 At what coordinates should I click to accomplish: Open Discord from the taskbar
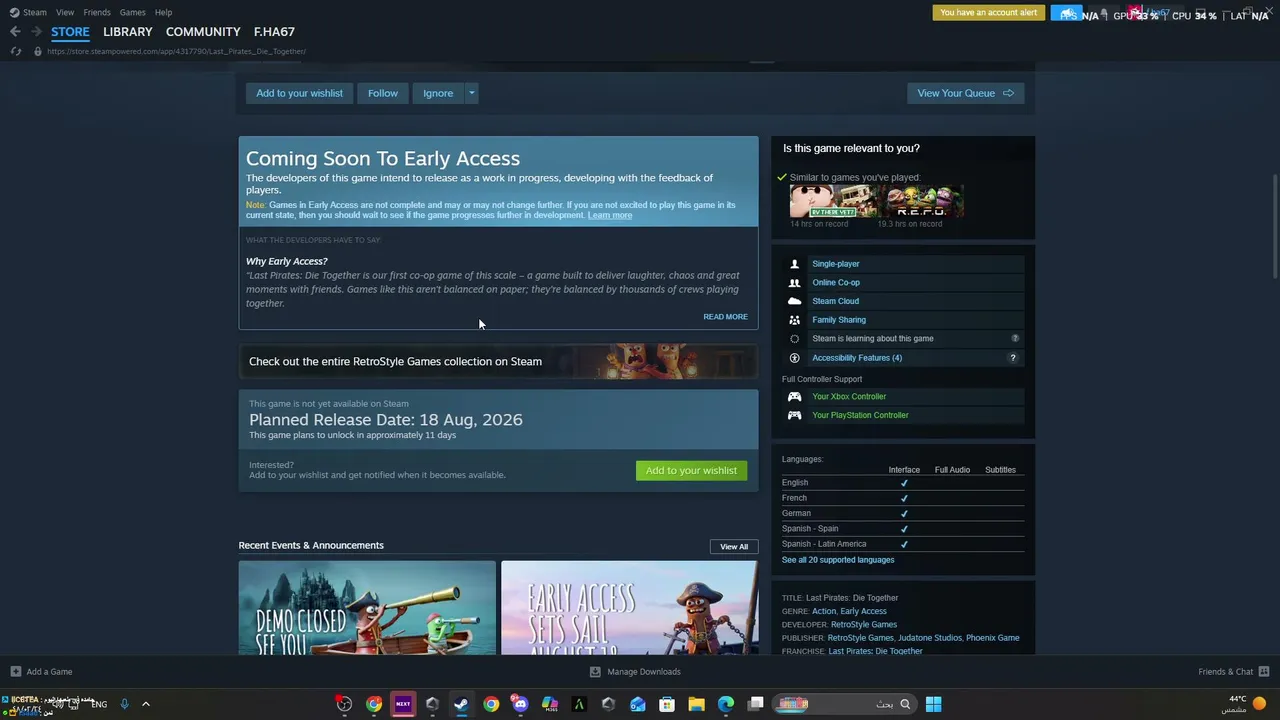(520, 704)
